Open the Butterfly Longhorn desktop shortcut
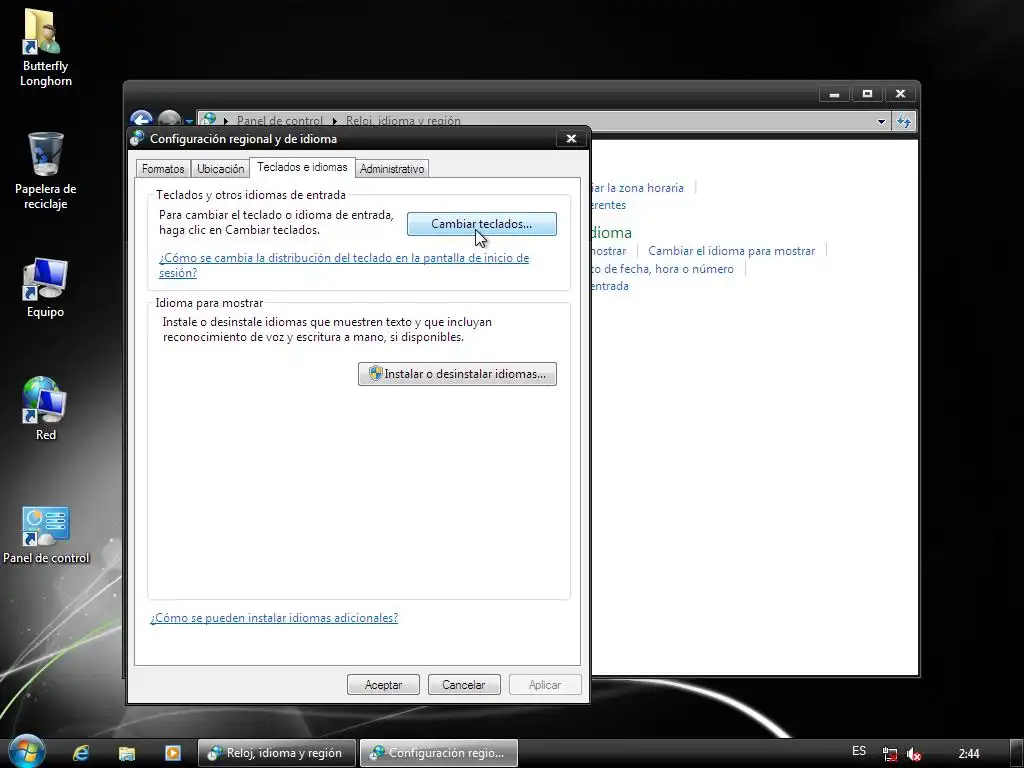The height and width of the screenshot is (768, 1024). [45, 46]
